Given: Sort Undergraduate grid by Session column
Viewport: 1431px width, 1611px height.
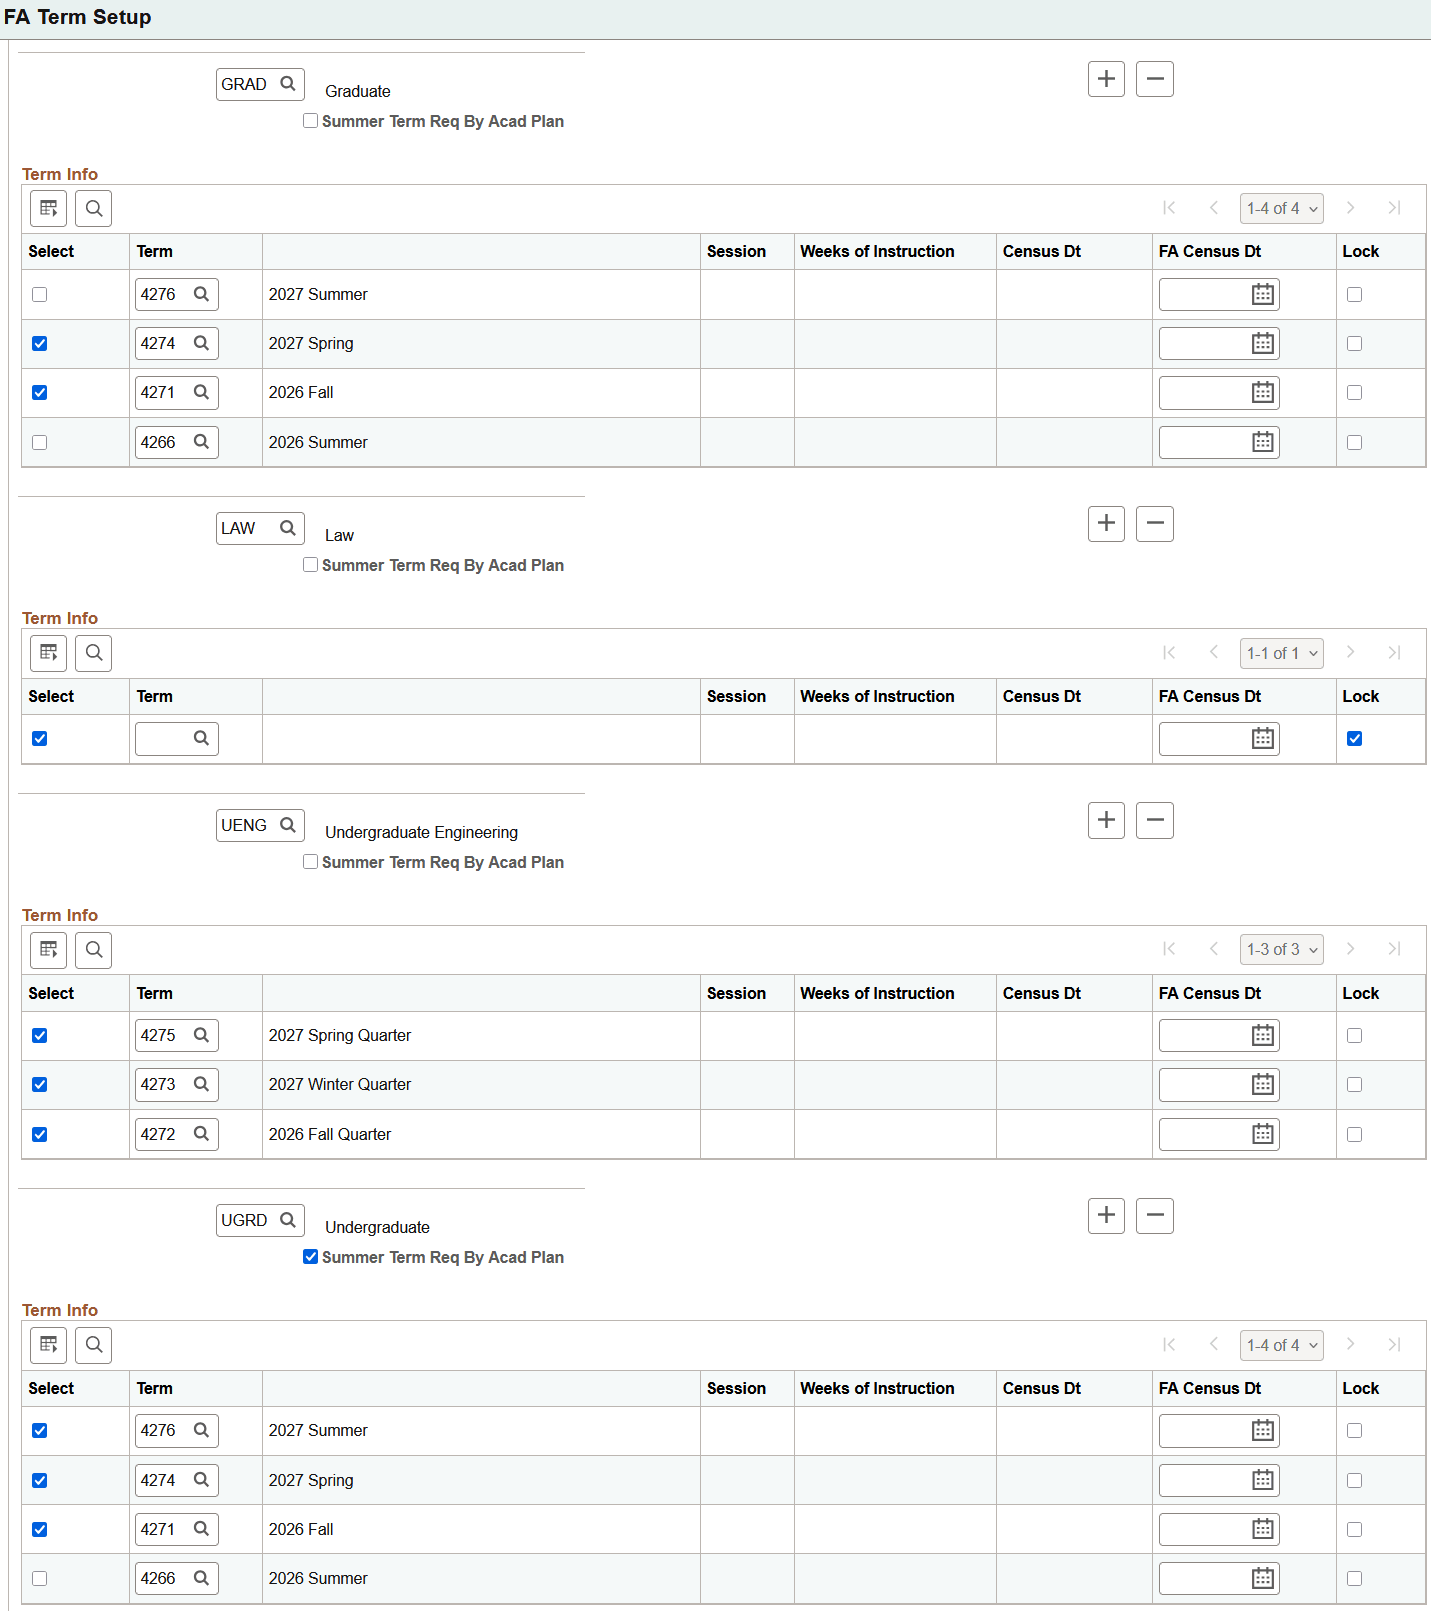Looking at the screenshot, I should (736, 1388).
